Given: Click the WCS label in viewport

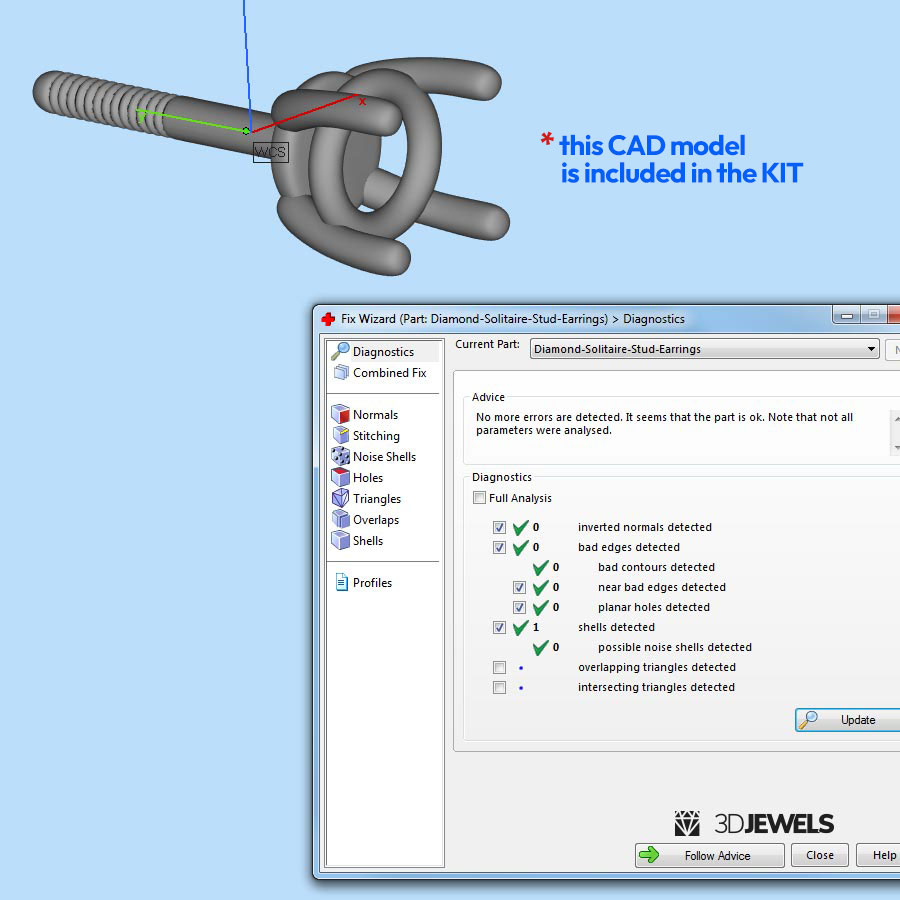Looking at the screenshot, I should [270, 152].
